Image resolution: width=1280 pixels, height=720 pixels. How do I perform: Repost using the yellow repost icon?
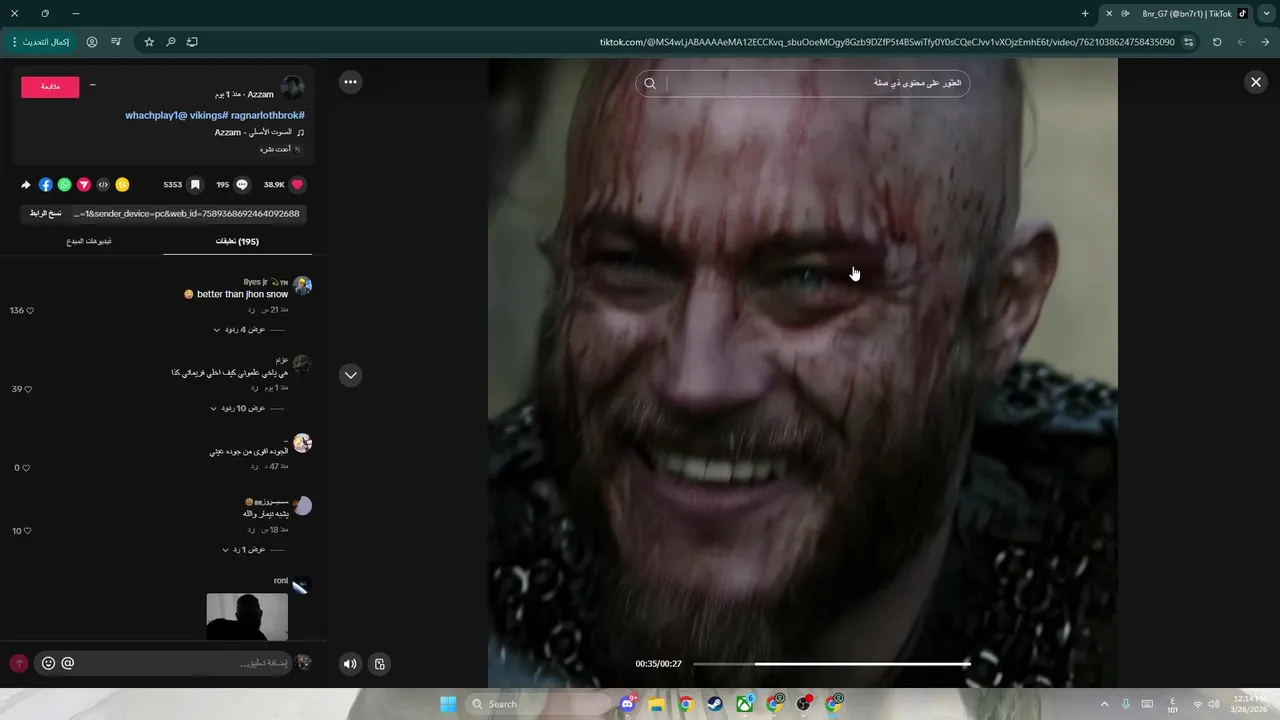(122, 185)
